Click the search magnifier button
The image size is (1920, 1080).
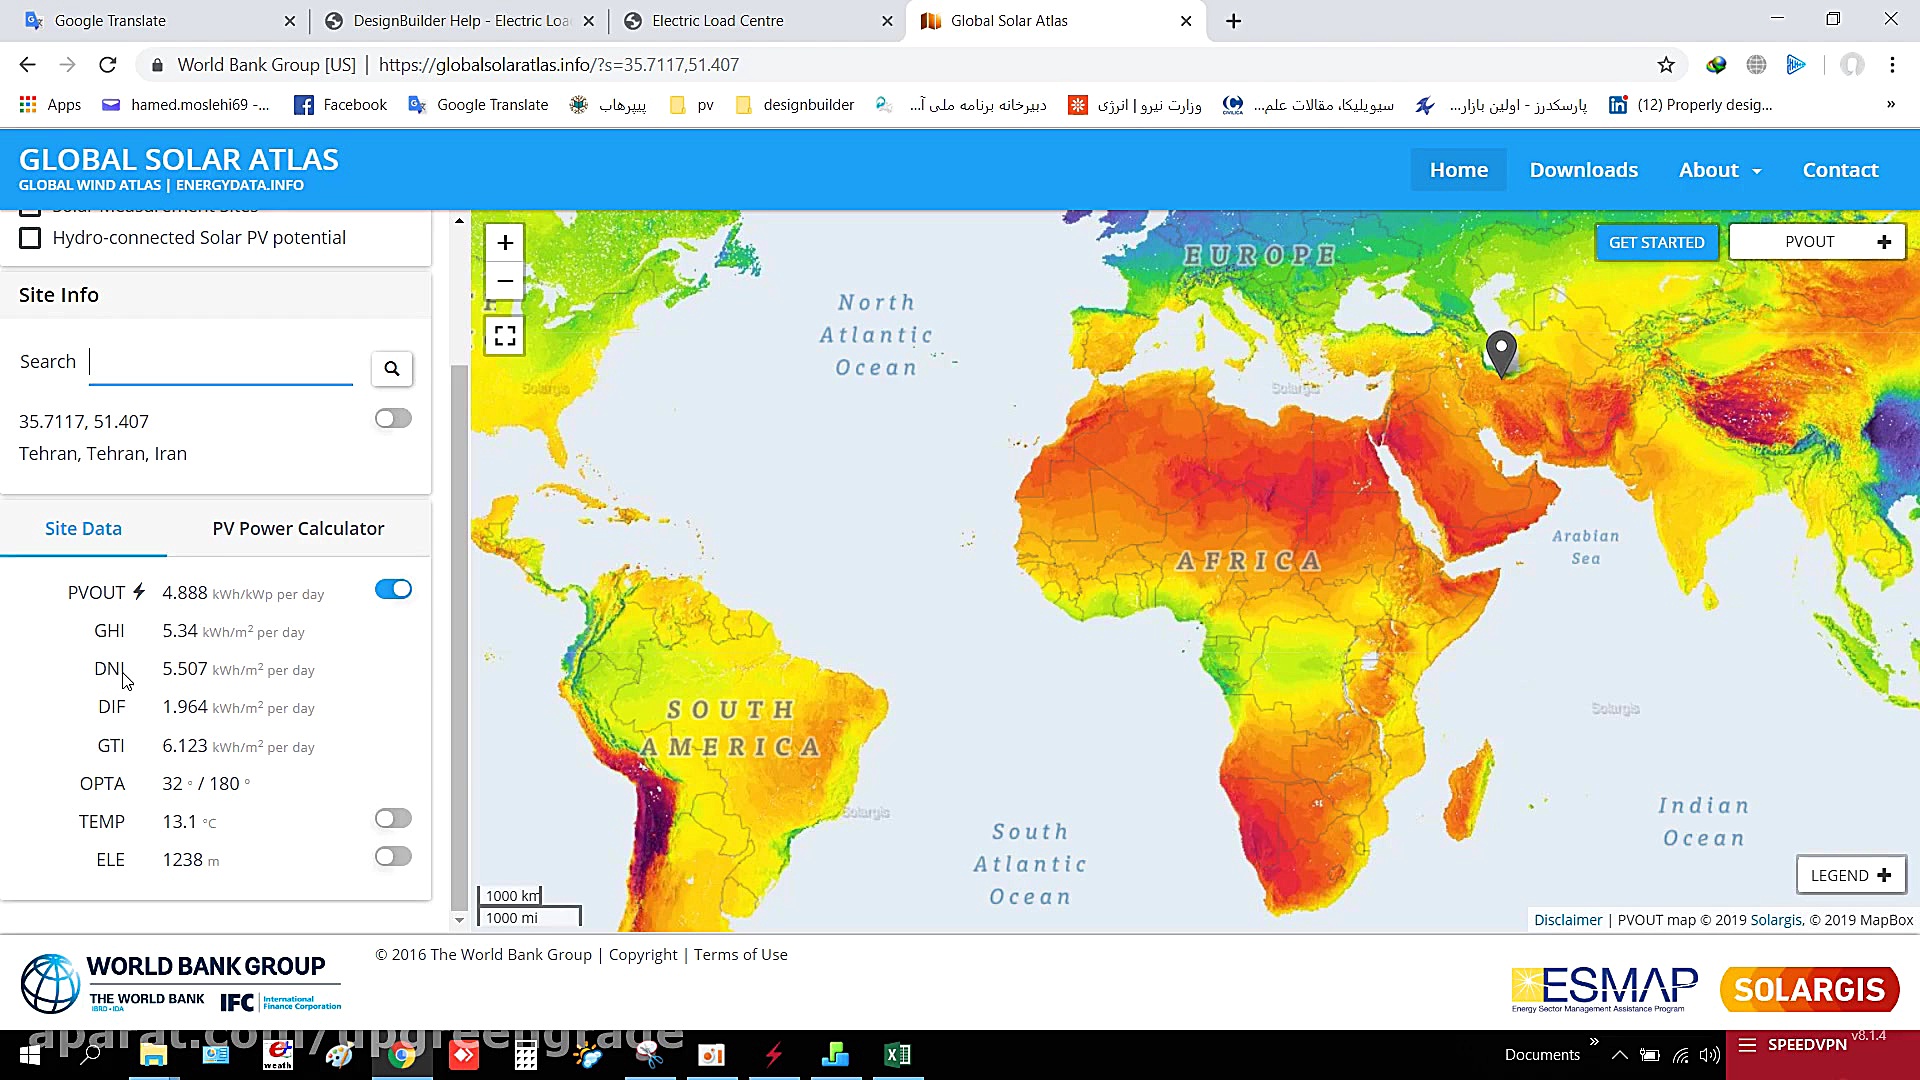click(392, 369)
